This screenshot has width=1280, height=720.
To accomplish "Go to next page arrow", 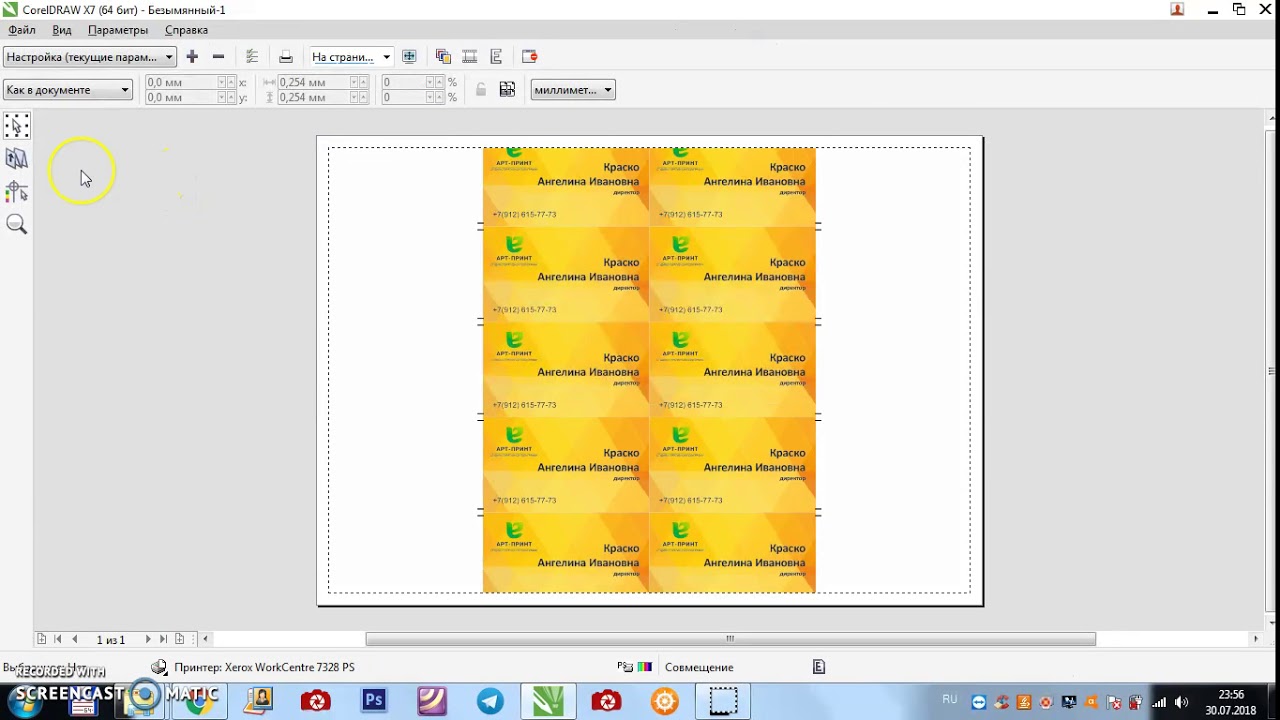I will 148,639.
